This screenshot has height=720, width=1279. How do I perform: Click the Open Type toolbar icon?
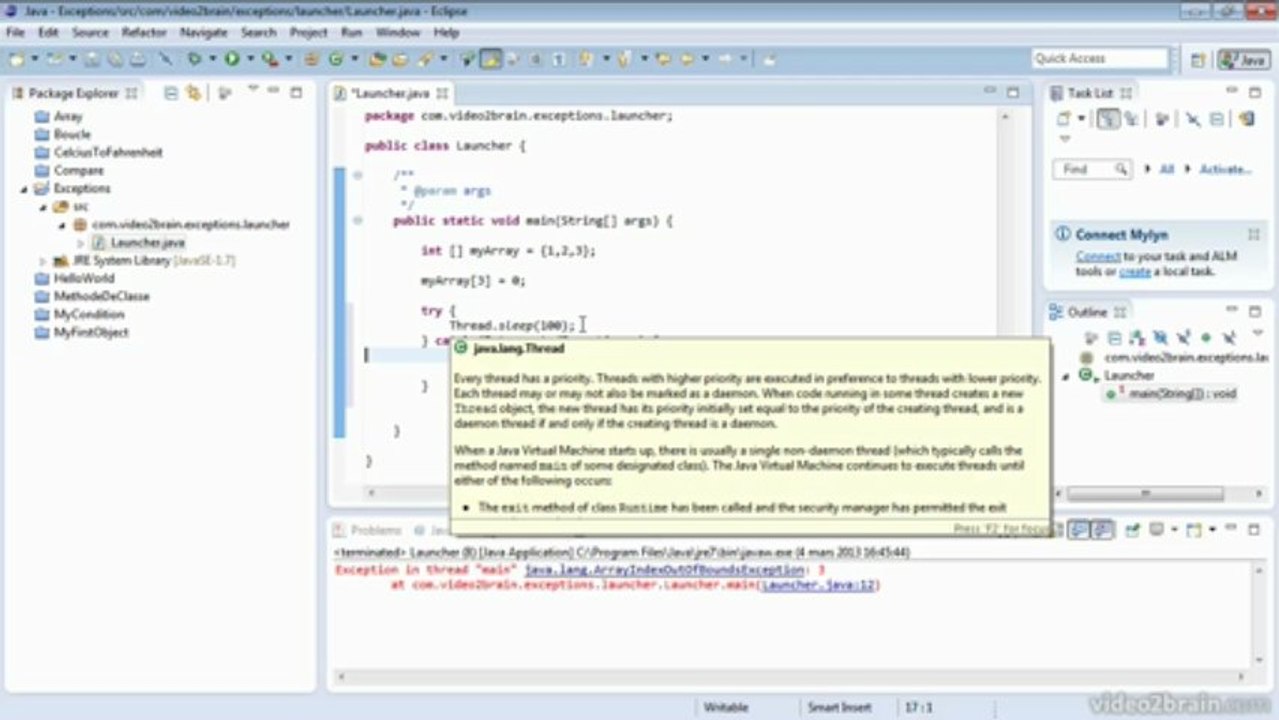(376, 59)
